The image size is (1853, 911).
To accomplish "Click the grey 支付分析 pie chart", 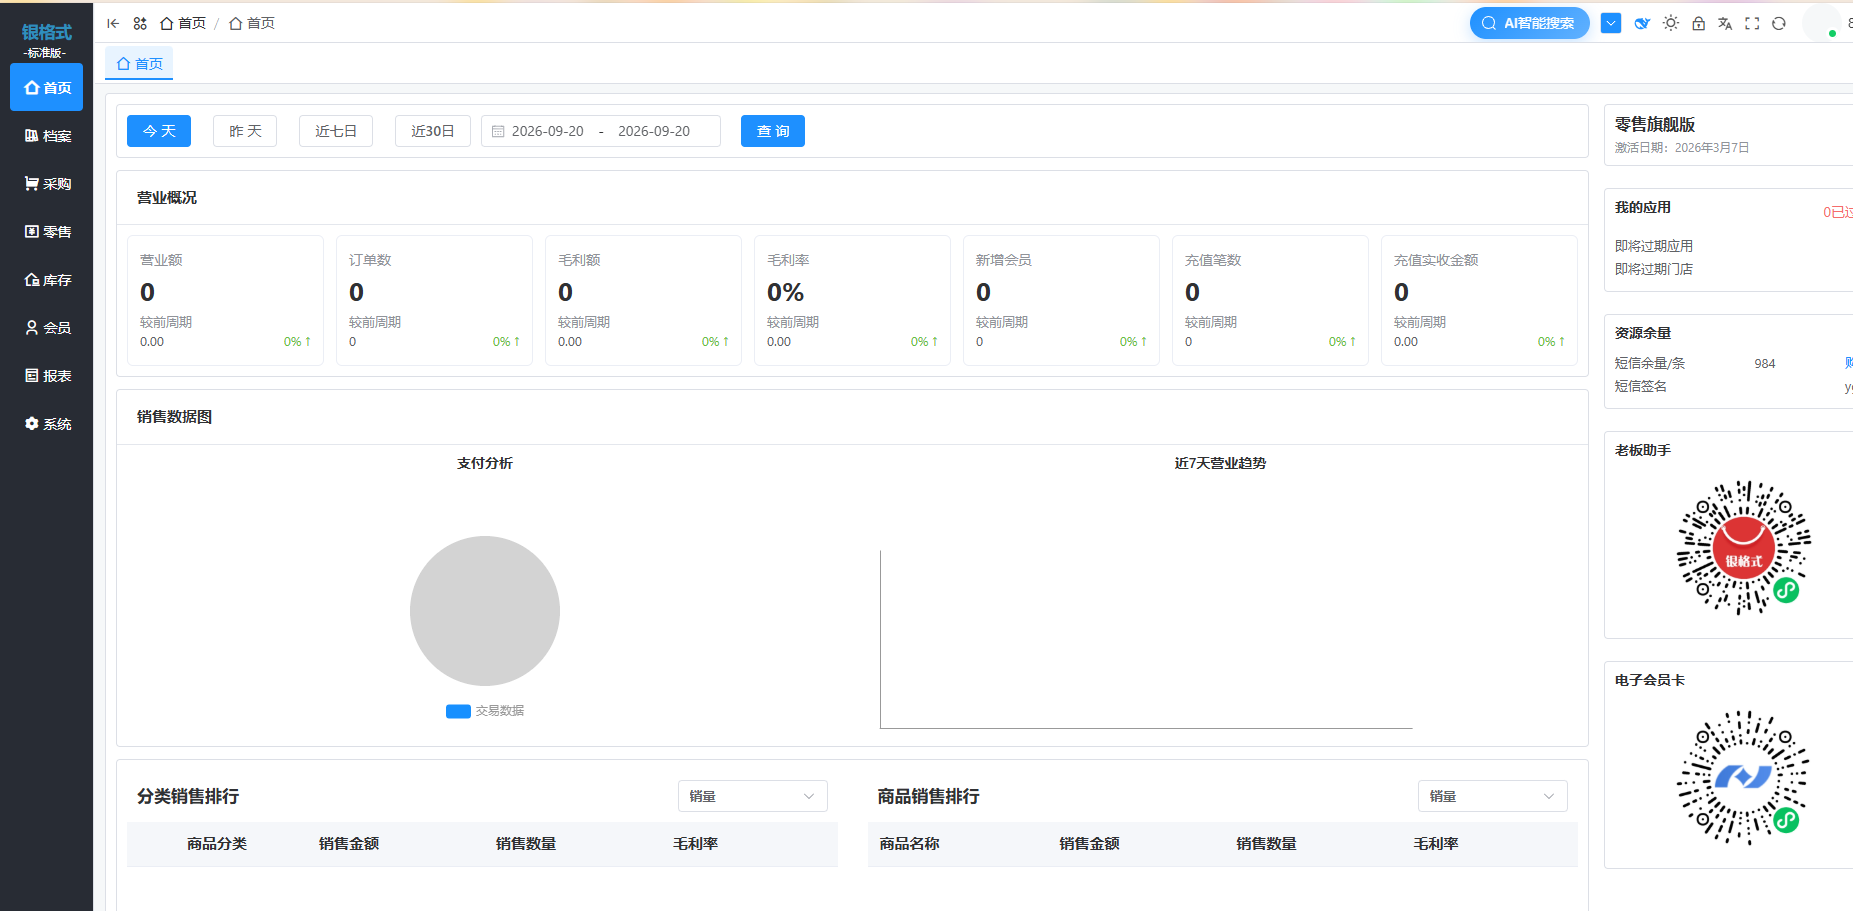I will [485, 611].
